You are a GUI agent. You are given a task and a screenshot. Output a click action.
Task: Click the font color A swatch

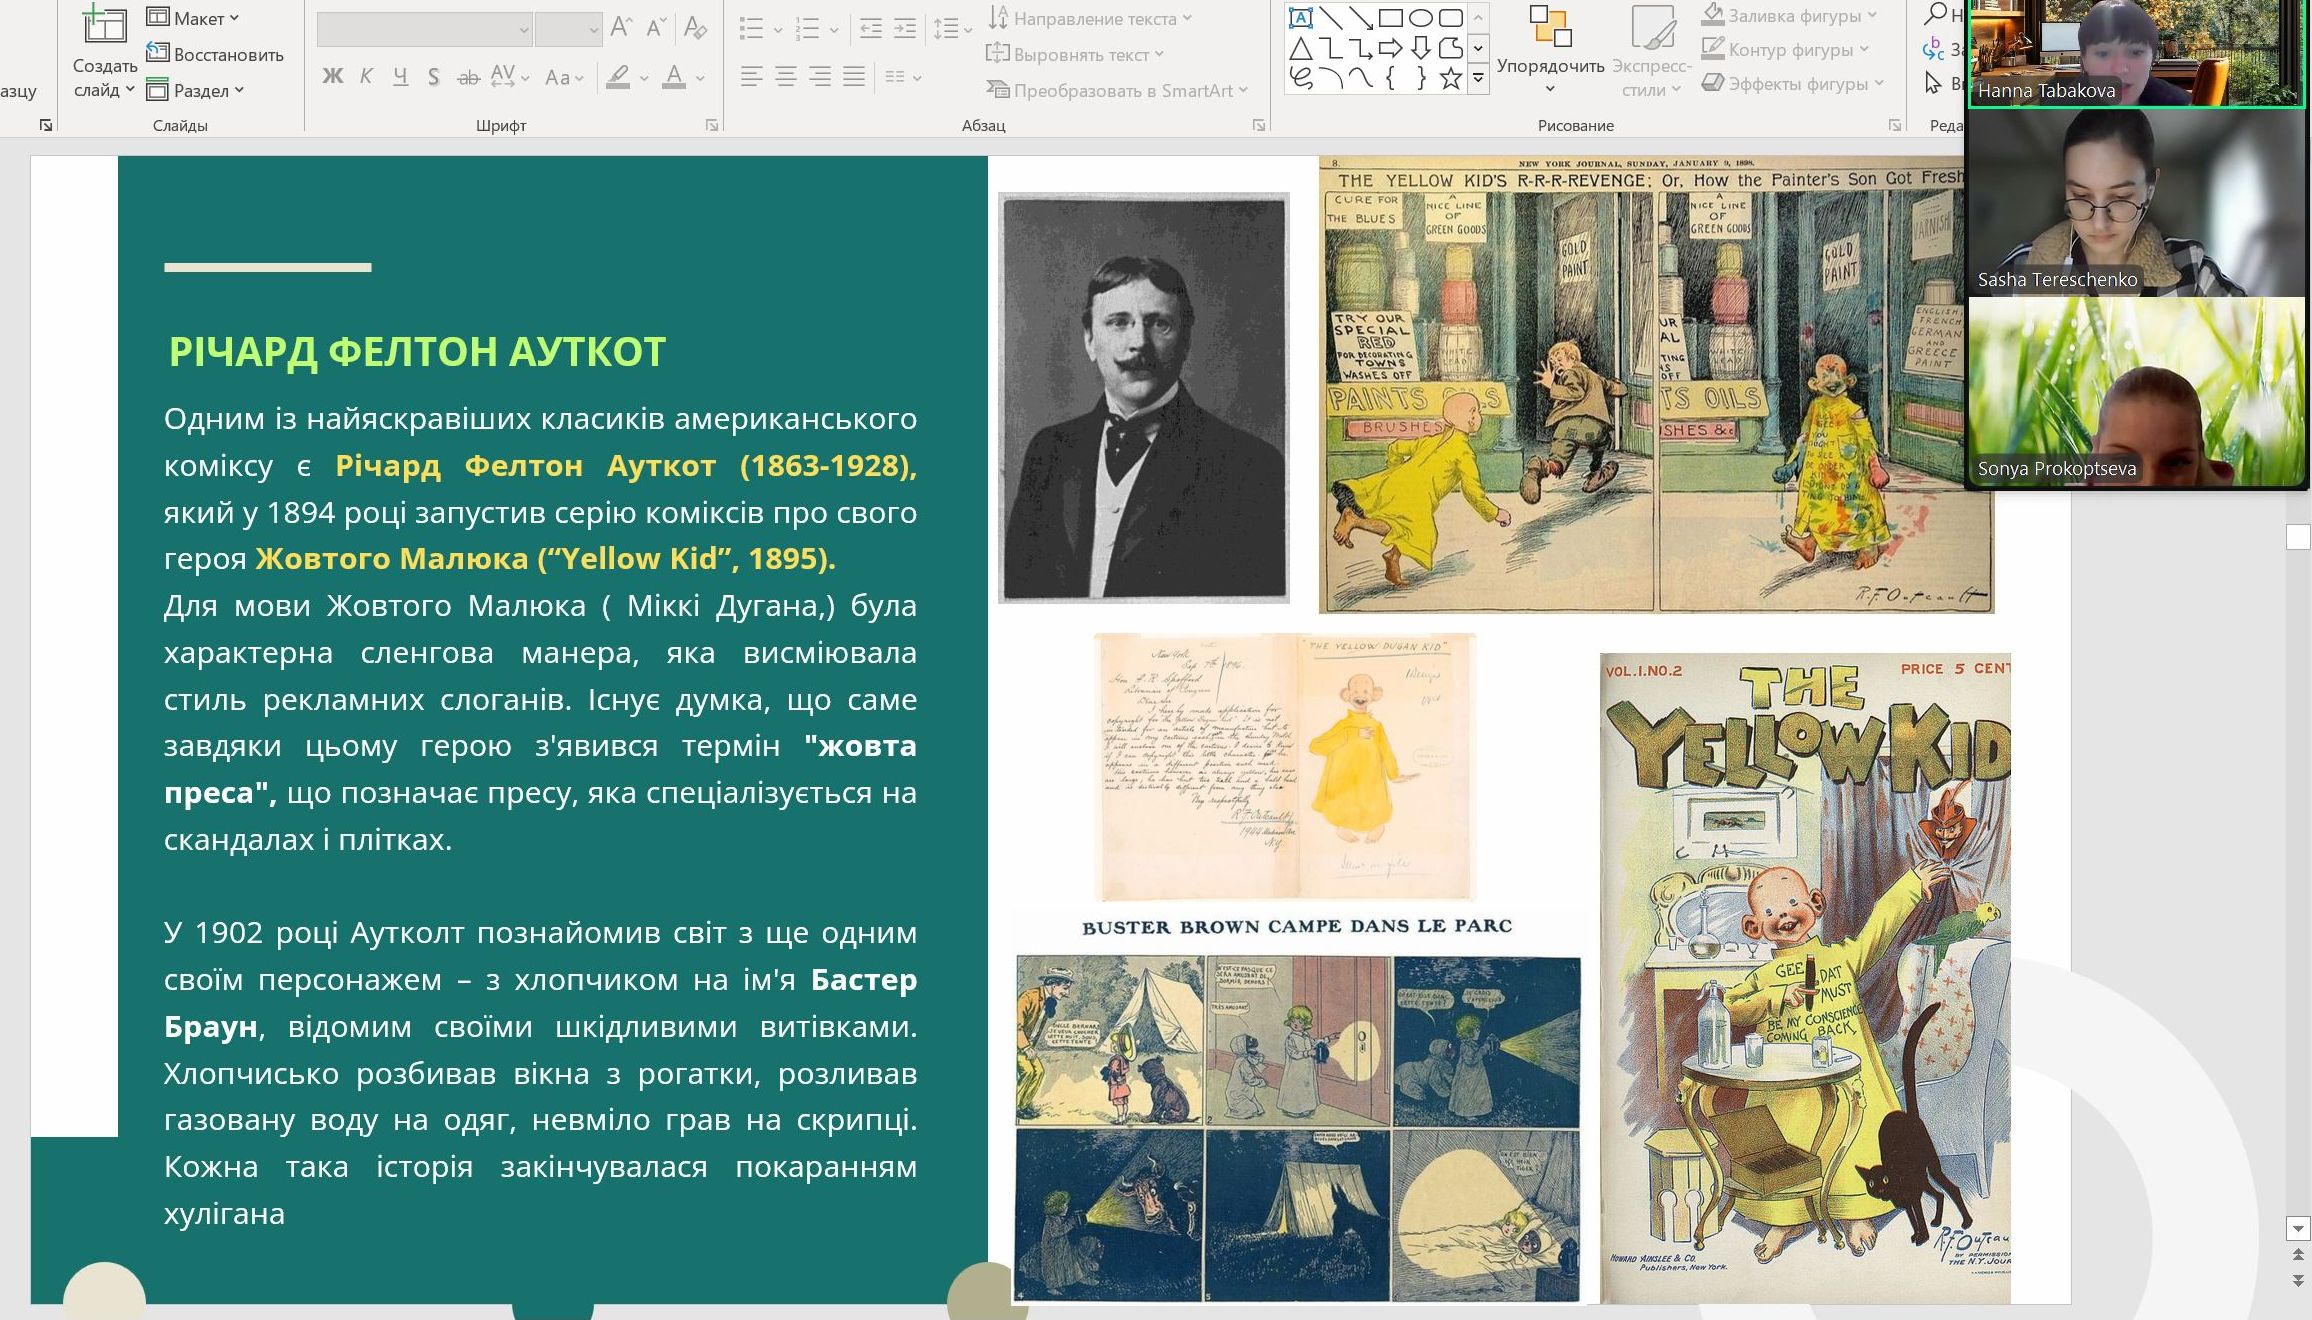pos(674,77)
